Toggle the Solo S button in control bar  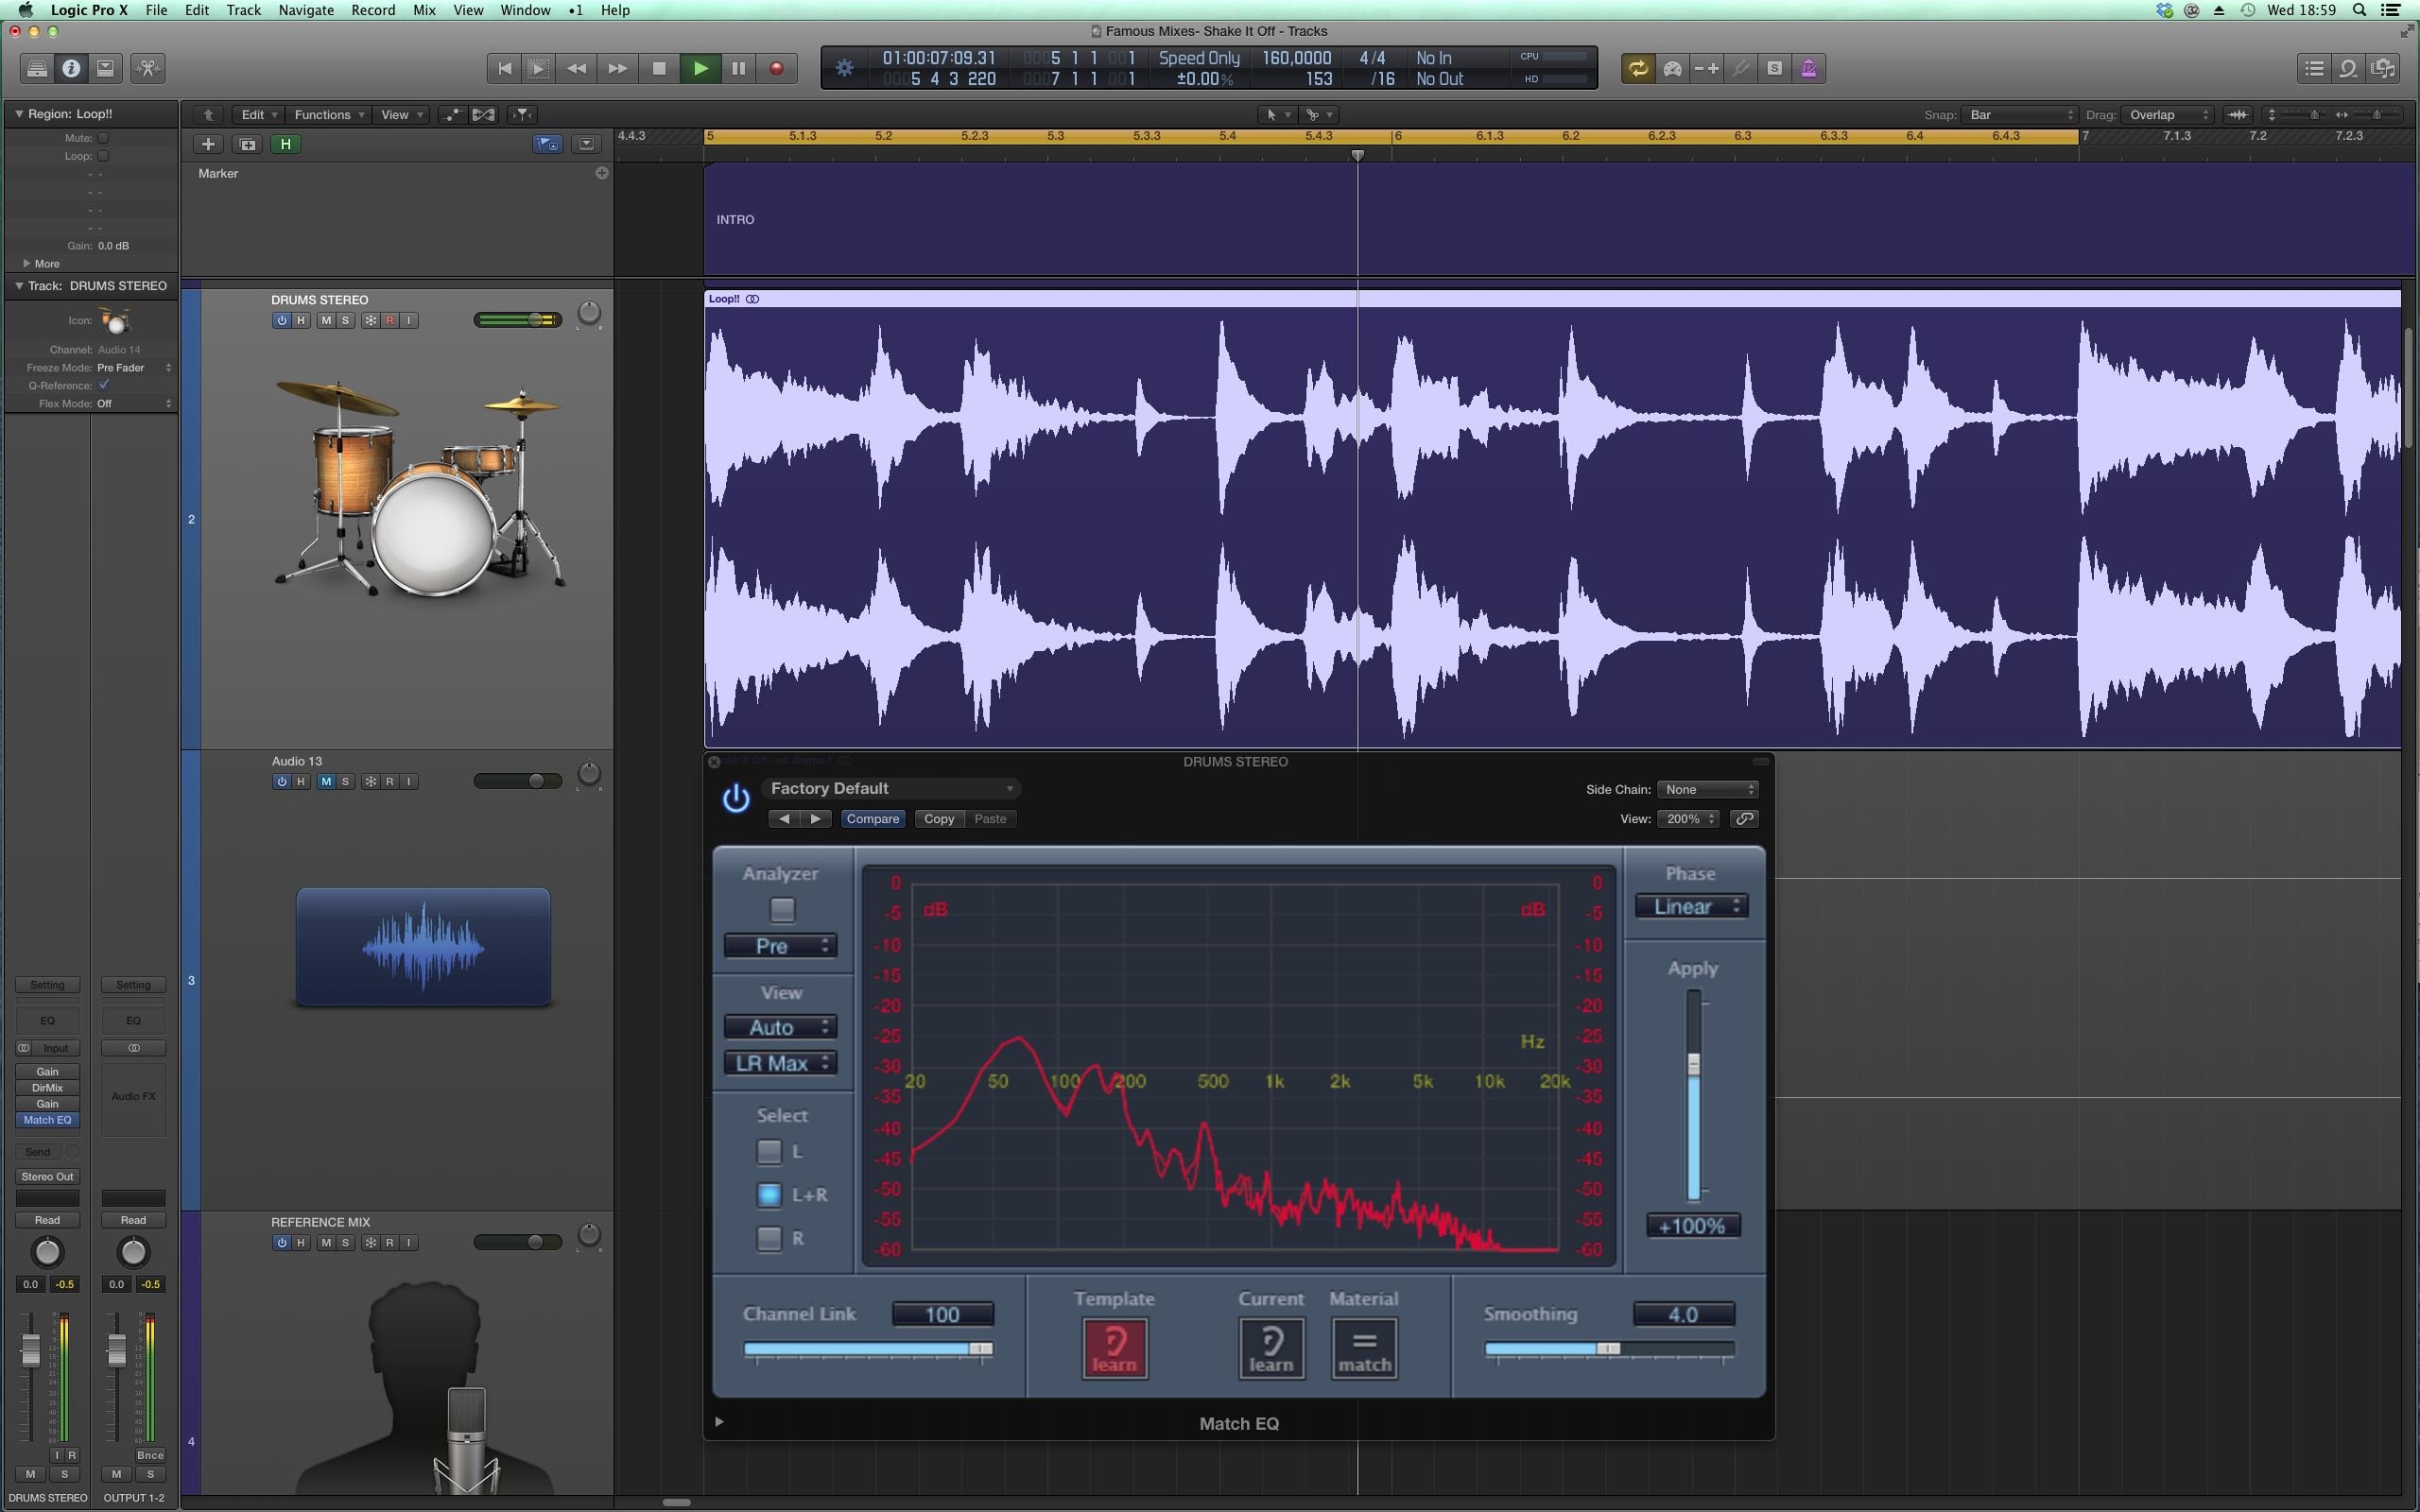point(1775,68)
